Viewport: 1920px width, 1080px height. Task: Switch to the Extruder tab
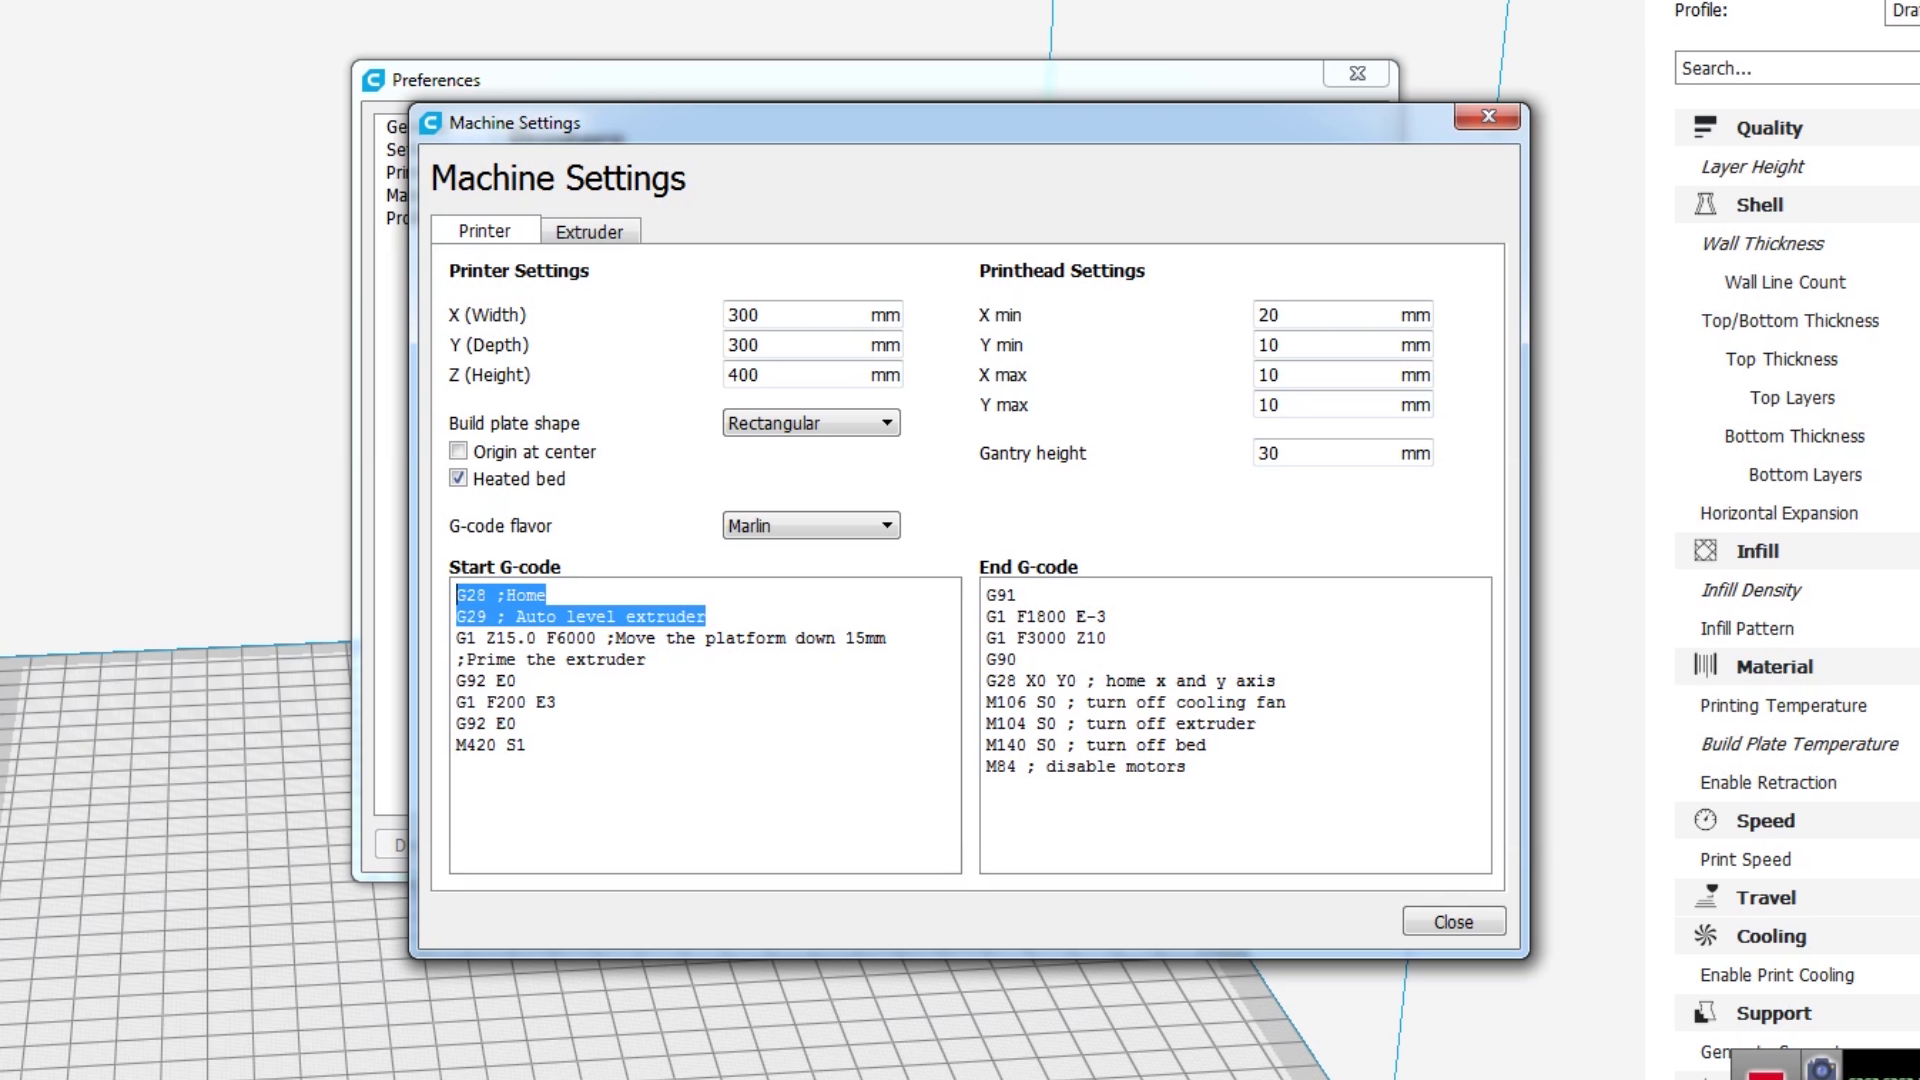tap(590, 231)
